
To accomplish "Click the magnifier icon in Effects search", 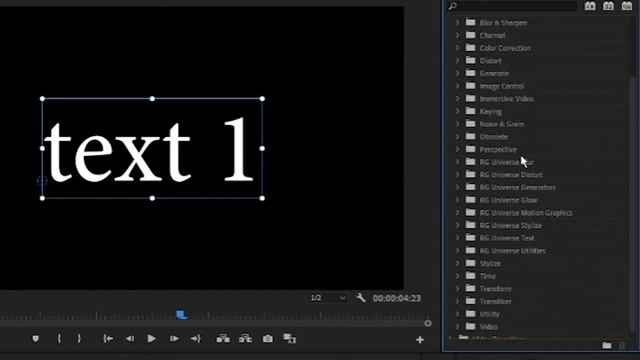I will [x=452, y=6].
